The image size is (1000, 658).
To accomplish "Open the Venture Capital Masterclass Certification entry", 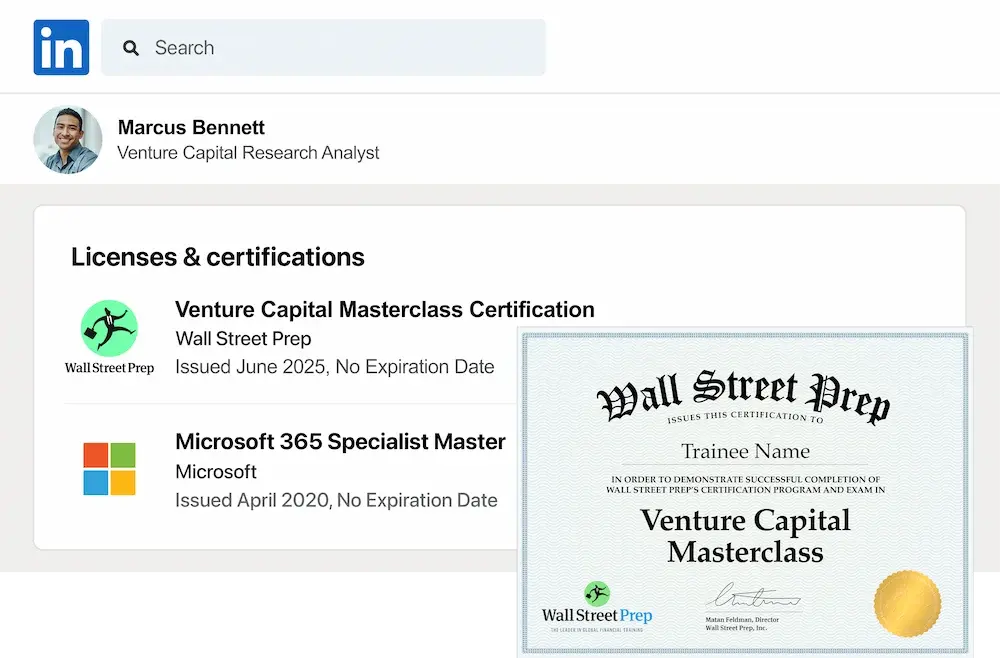I will pyautogui.click(x=385, y=309).
